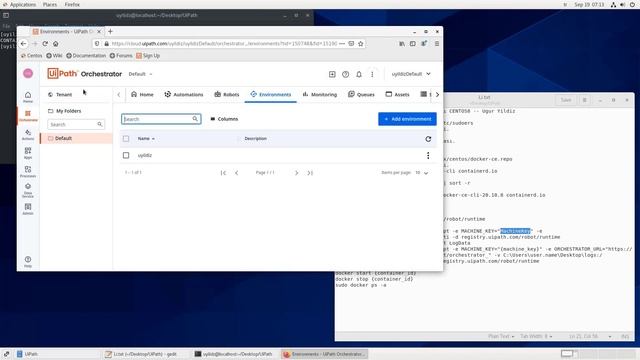Screen dimensions: 640x360
Task: Go to next results page
Action: (x=296, y=173)
